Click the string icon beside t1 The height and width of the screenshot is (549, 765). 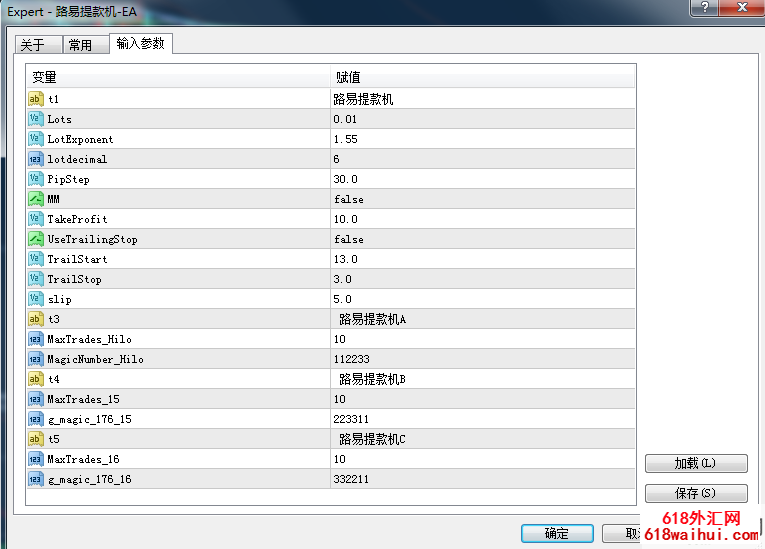(x=36, y=99)
